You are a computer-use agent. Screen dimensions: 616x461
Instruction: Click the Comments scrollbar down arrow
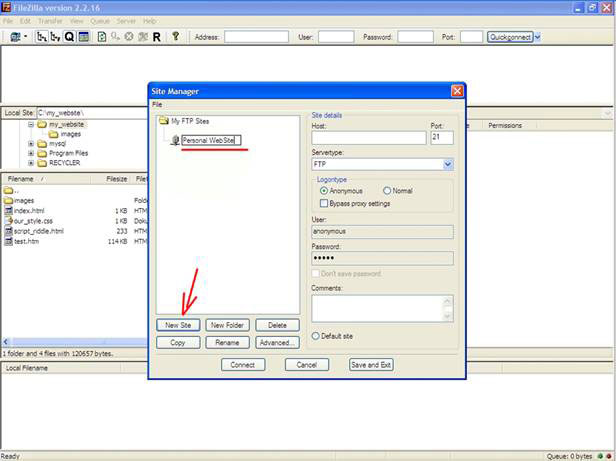point(448,316)
